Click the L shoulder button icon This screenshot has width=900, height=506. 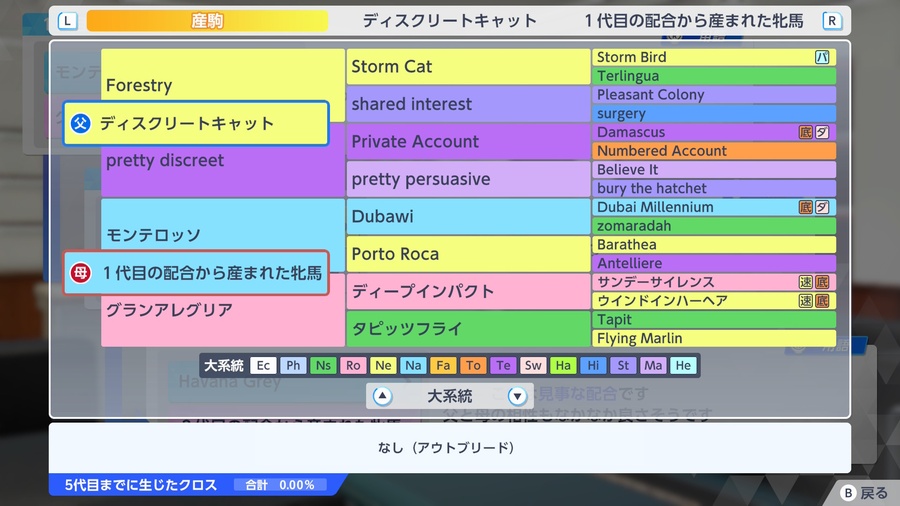coord(67,21)
